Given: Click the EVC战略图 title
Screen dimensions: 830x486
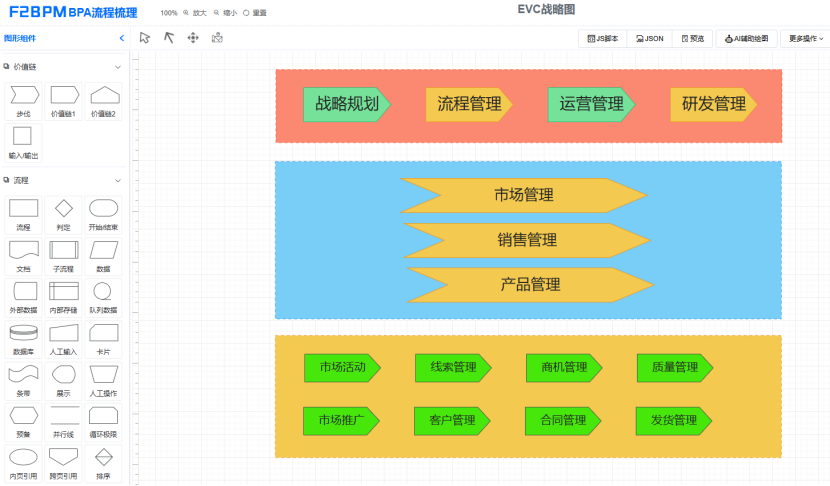Looking at the screenshot, I should 546,10.
